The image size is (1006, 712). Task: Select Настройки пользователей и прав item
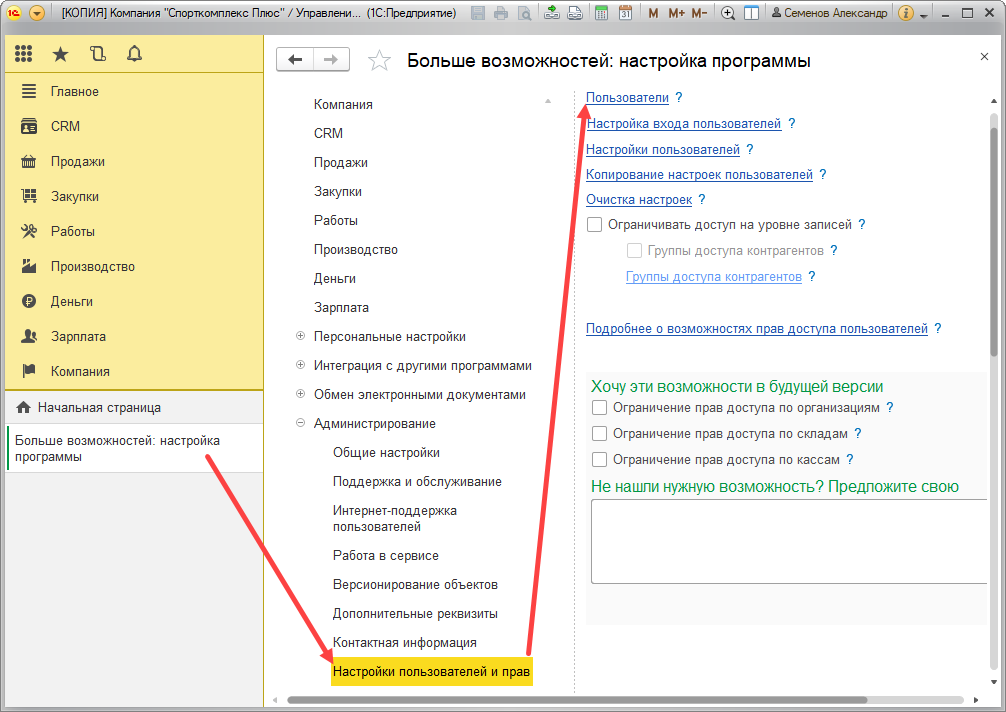431,672
